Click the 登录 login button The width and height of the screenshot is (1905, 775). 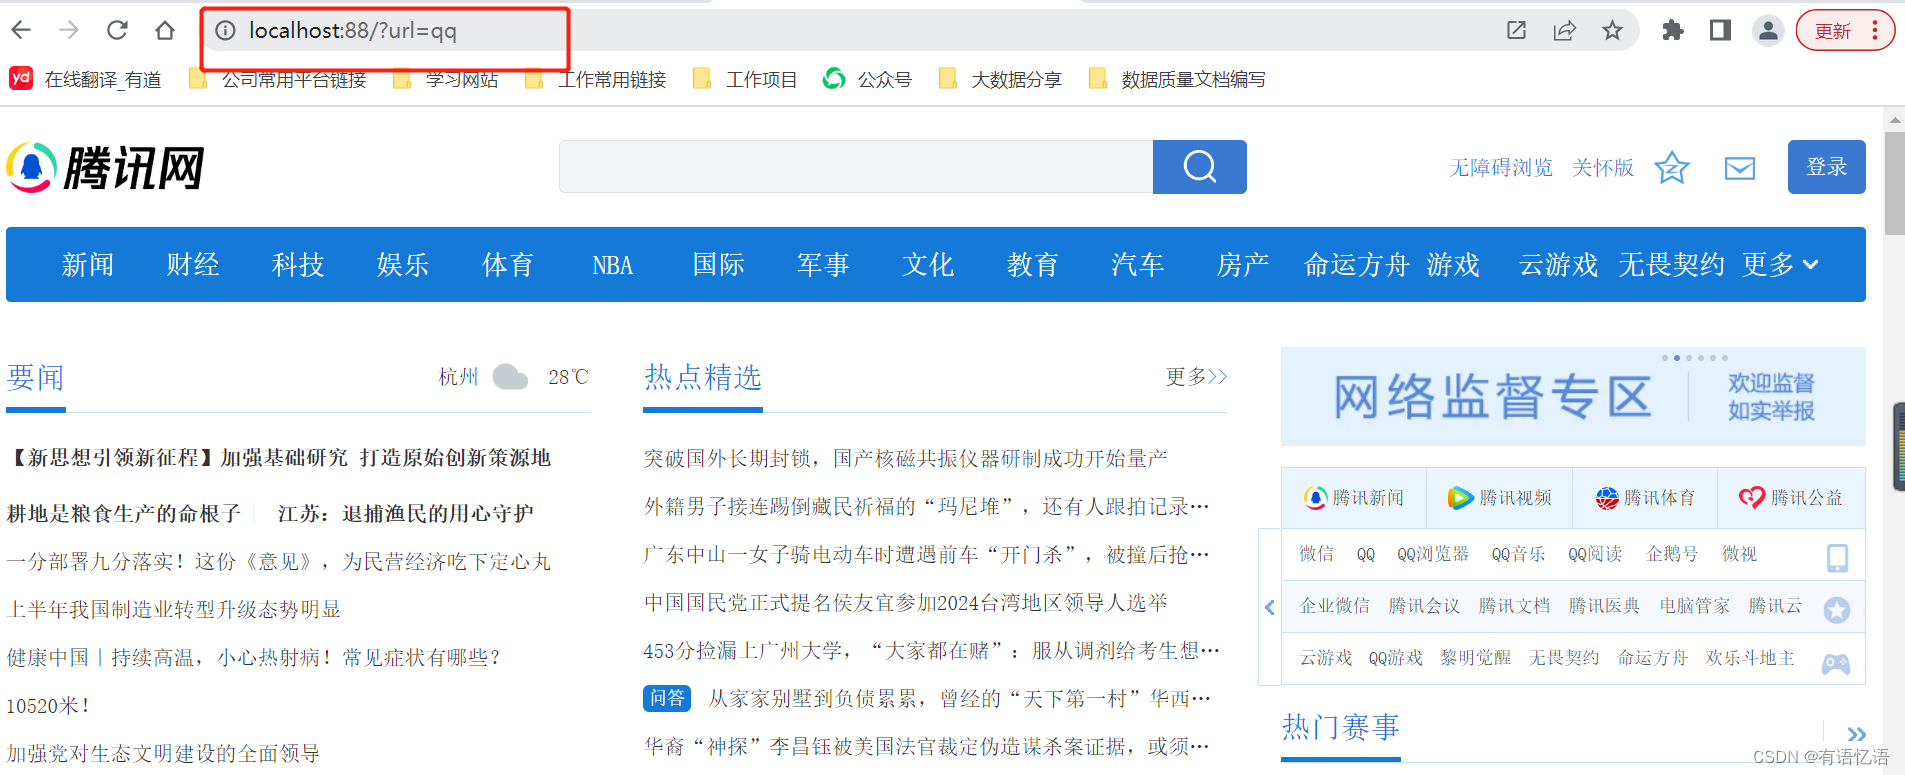tap(1827, 167)
